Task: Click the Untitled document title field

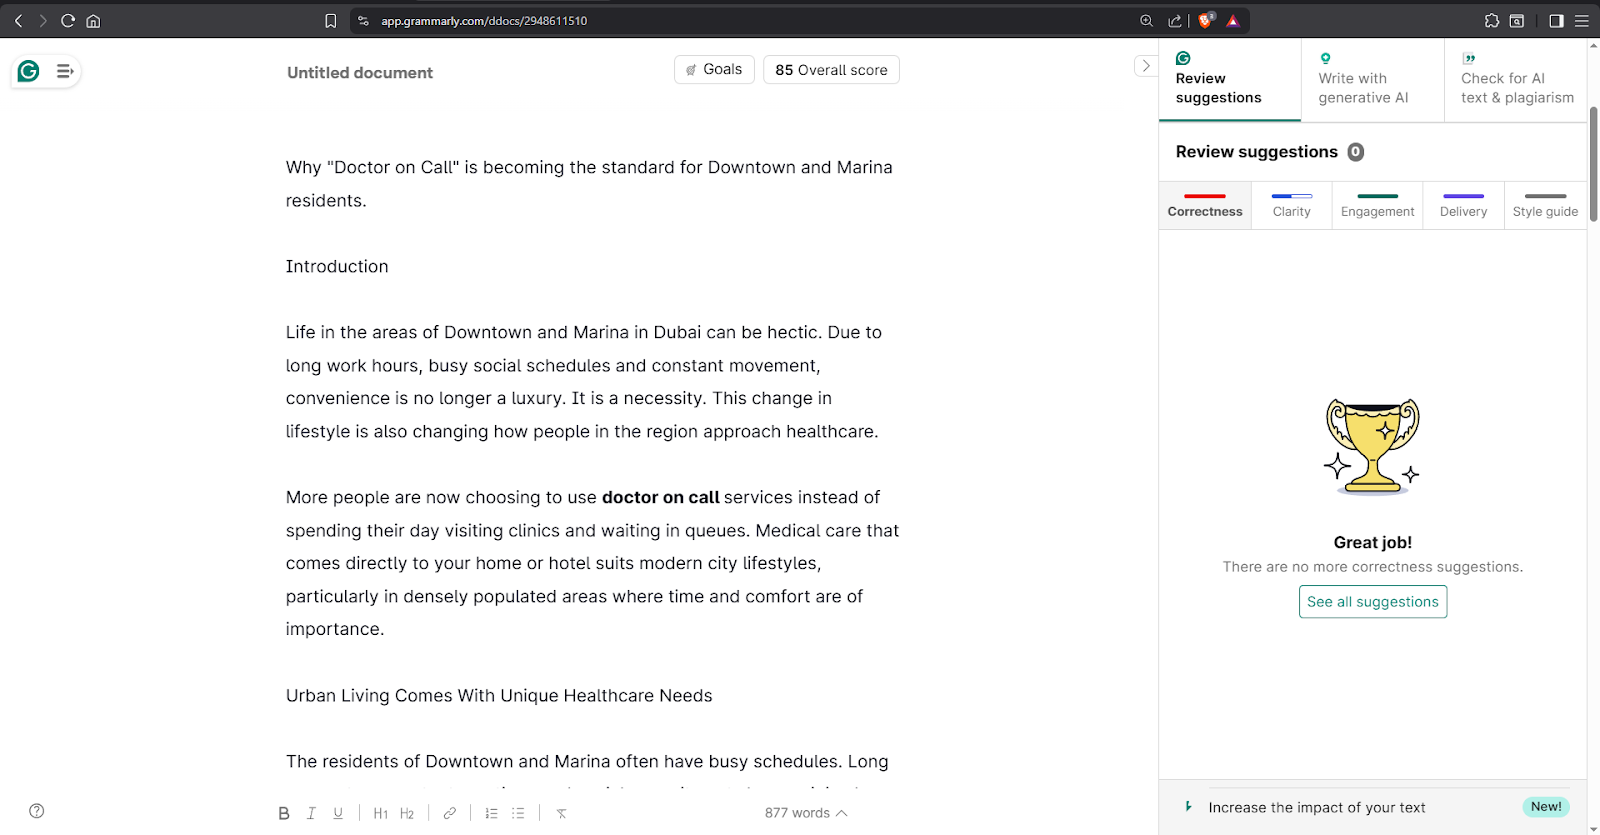Action: [360, 73]
